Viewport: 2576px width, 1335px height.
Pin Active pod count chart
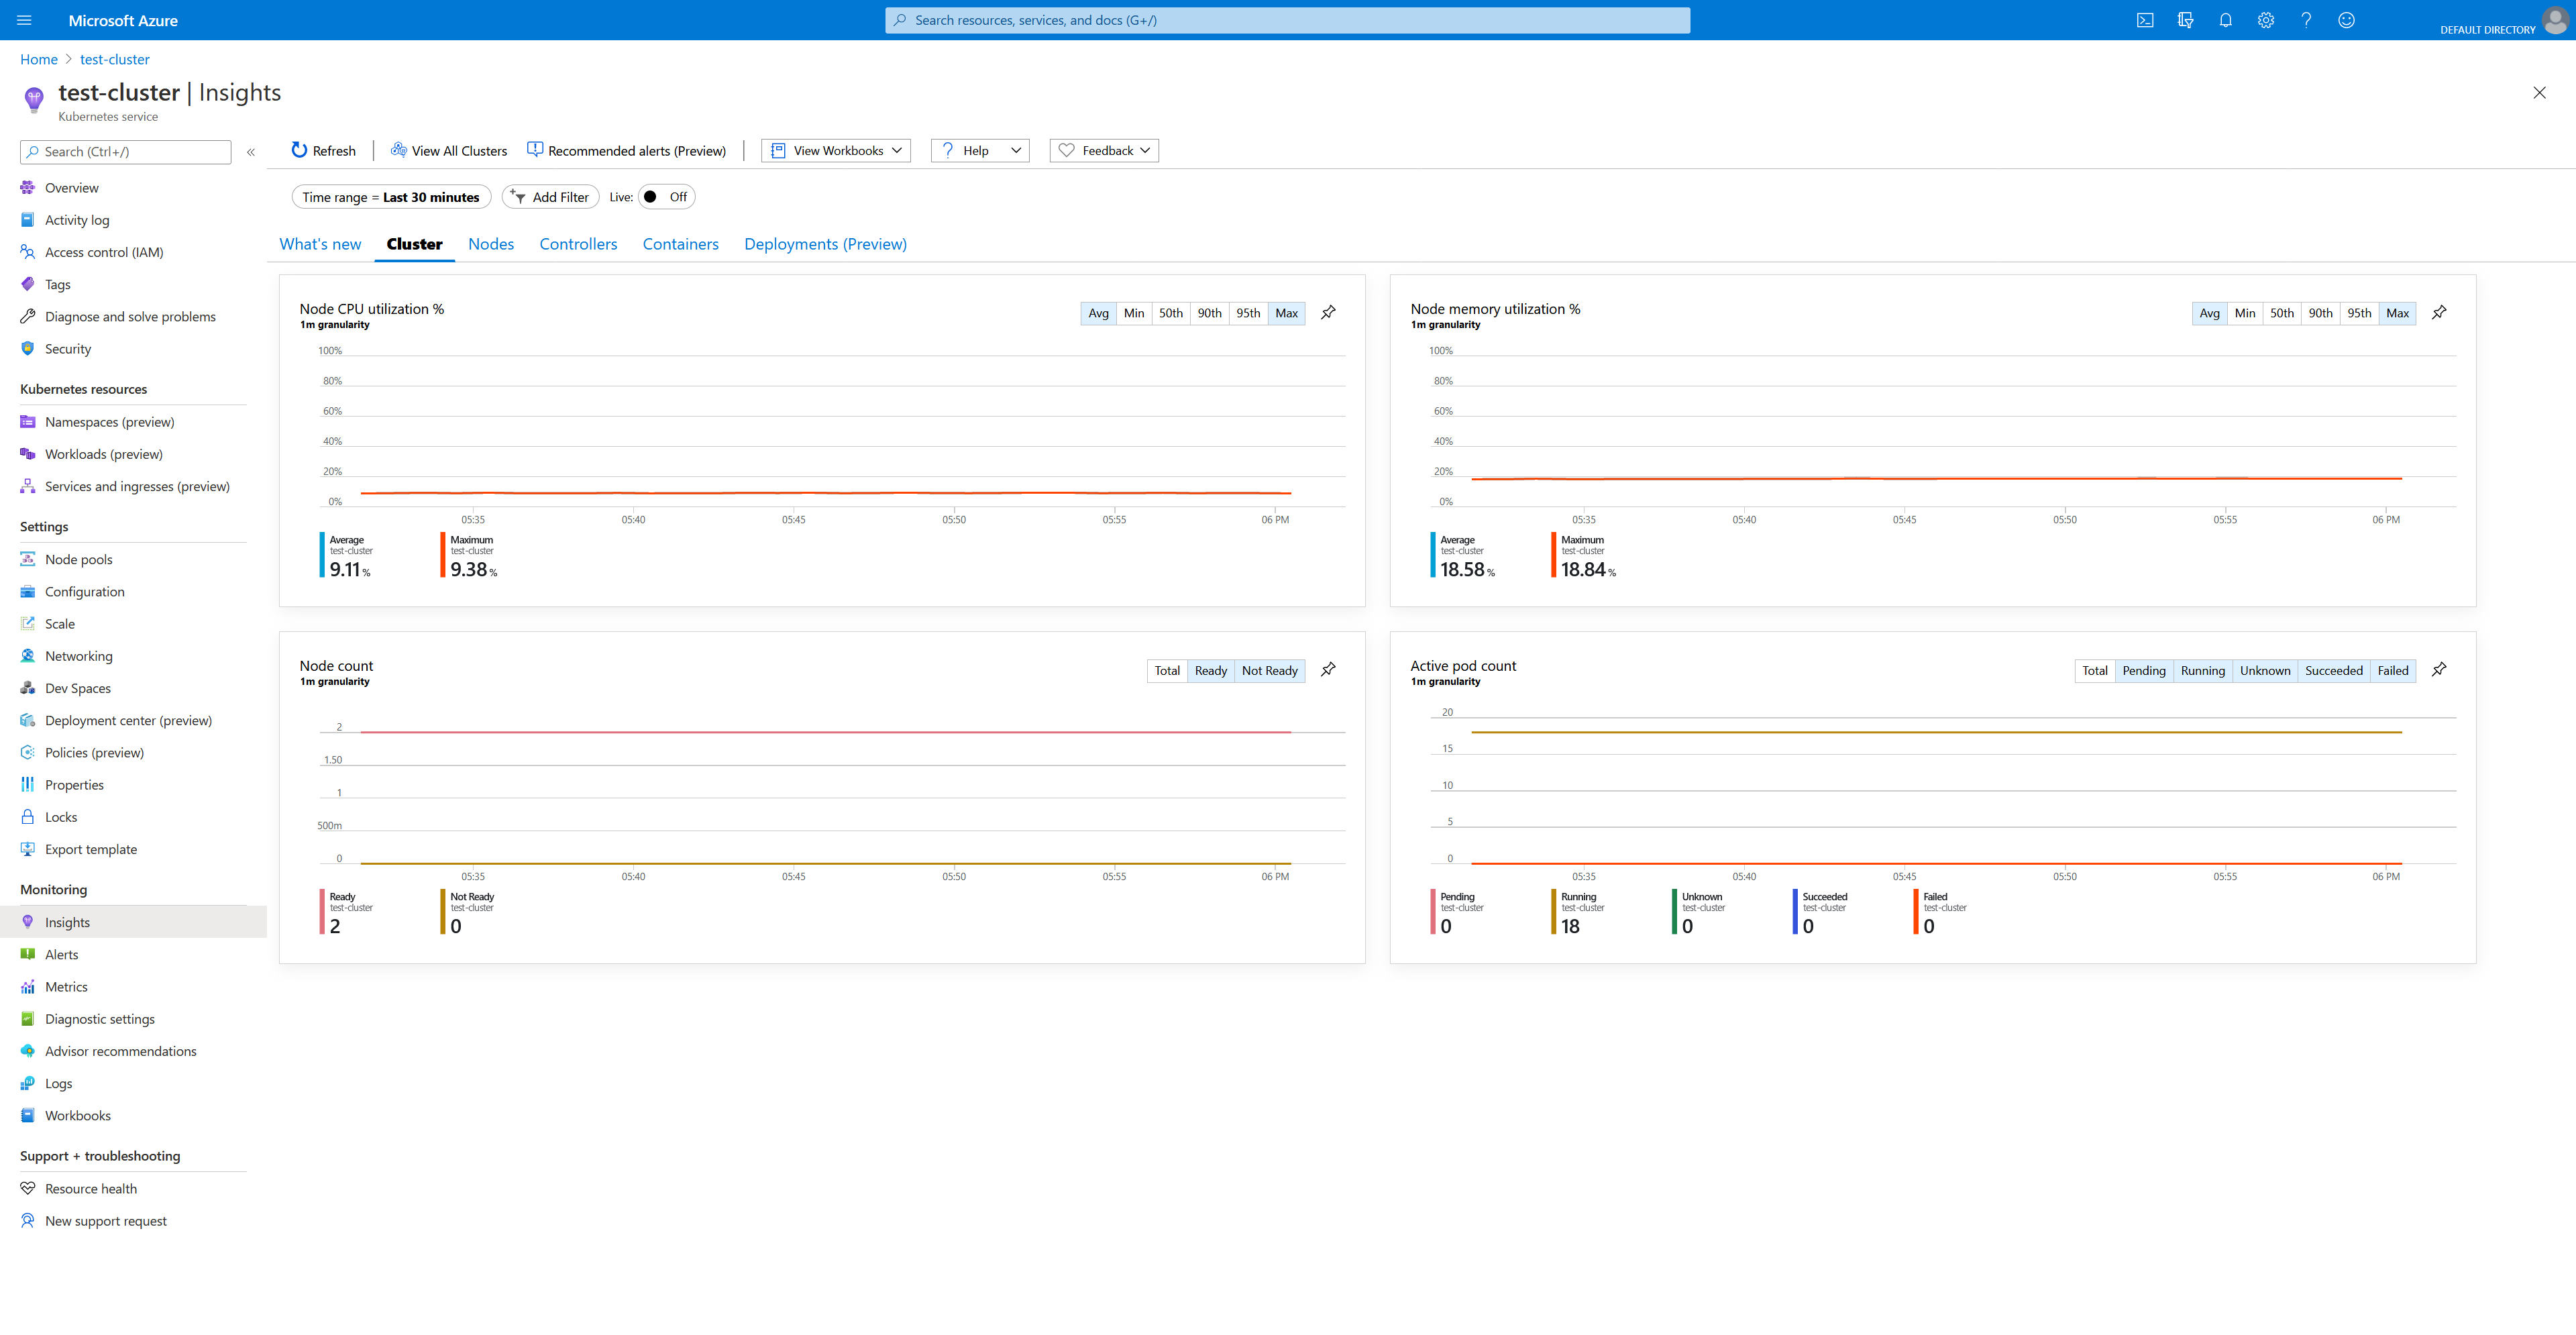coord(2439,670)
